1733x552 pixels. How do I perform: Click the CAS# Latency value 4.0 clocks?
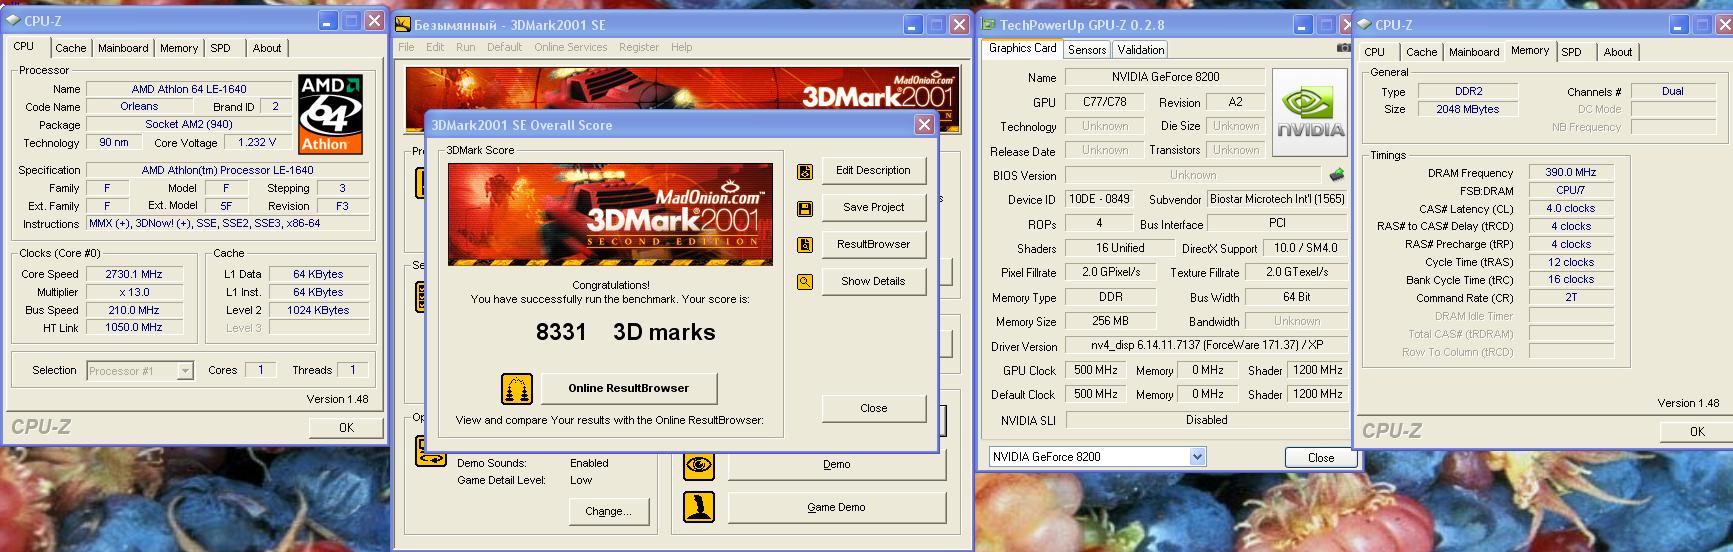coord(1570,208)
